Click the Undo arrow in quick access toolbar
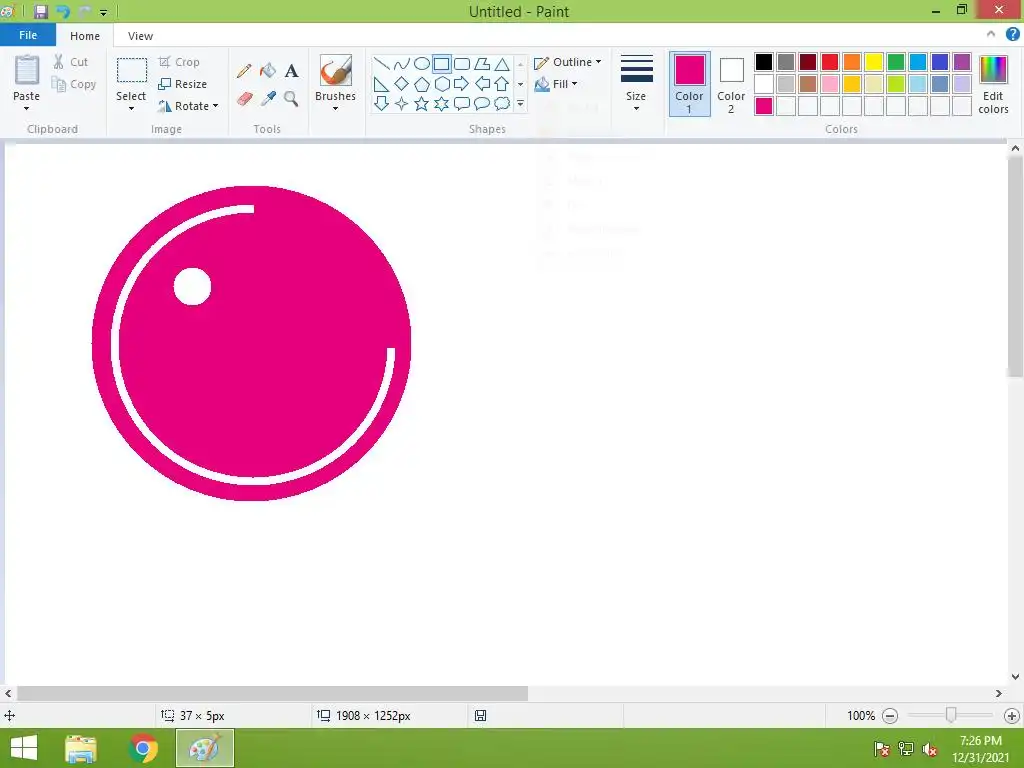This screenshot has height=768, width=1024. (x=63, y=11)
